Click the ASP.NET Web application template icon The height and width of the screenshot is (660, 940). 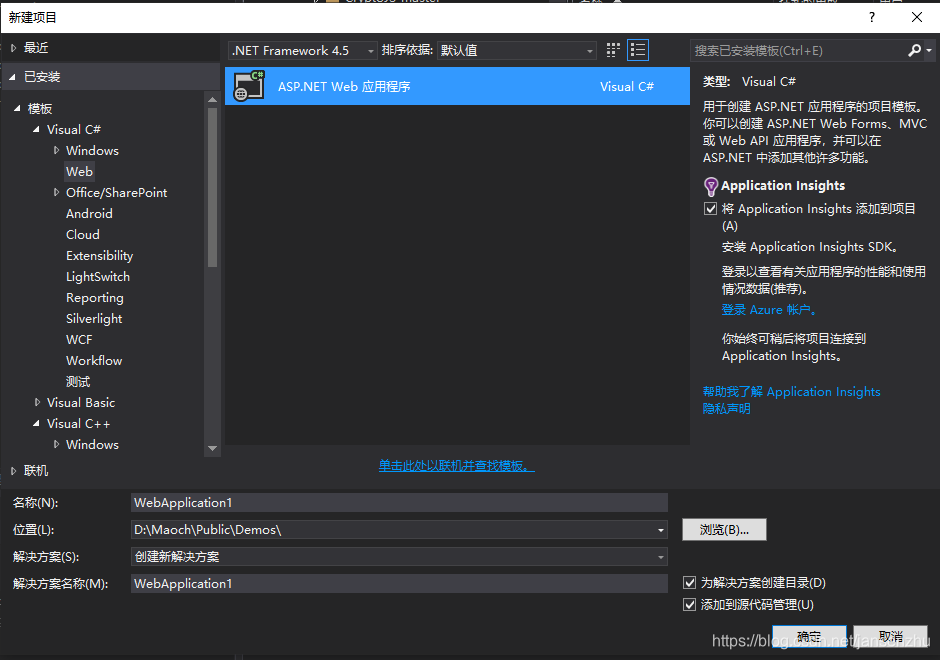pos(249,86)
